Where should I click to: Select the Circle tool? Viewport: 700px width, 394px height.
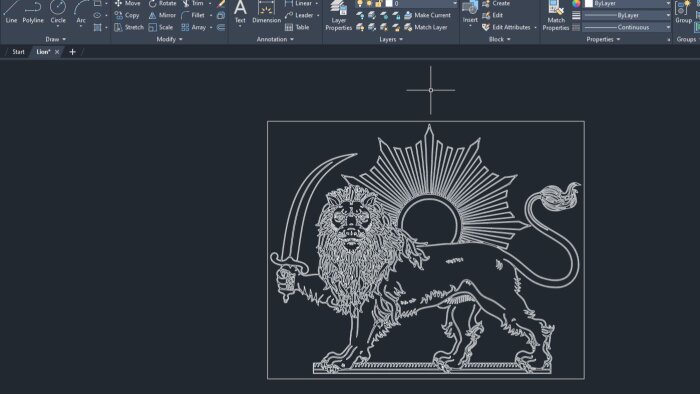point(58,12)
